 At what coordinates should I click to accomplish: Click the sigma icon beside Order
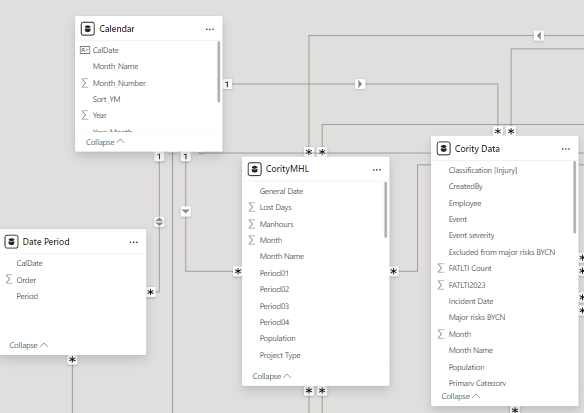(9, 280)
